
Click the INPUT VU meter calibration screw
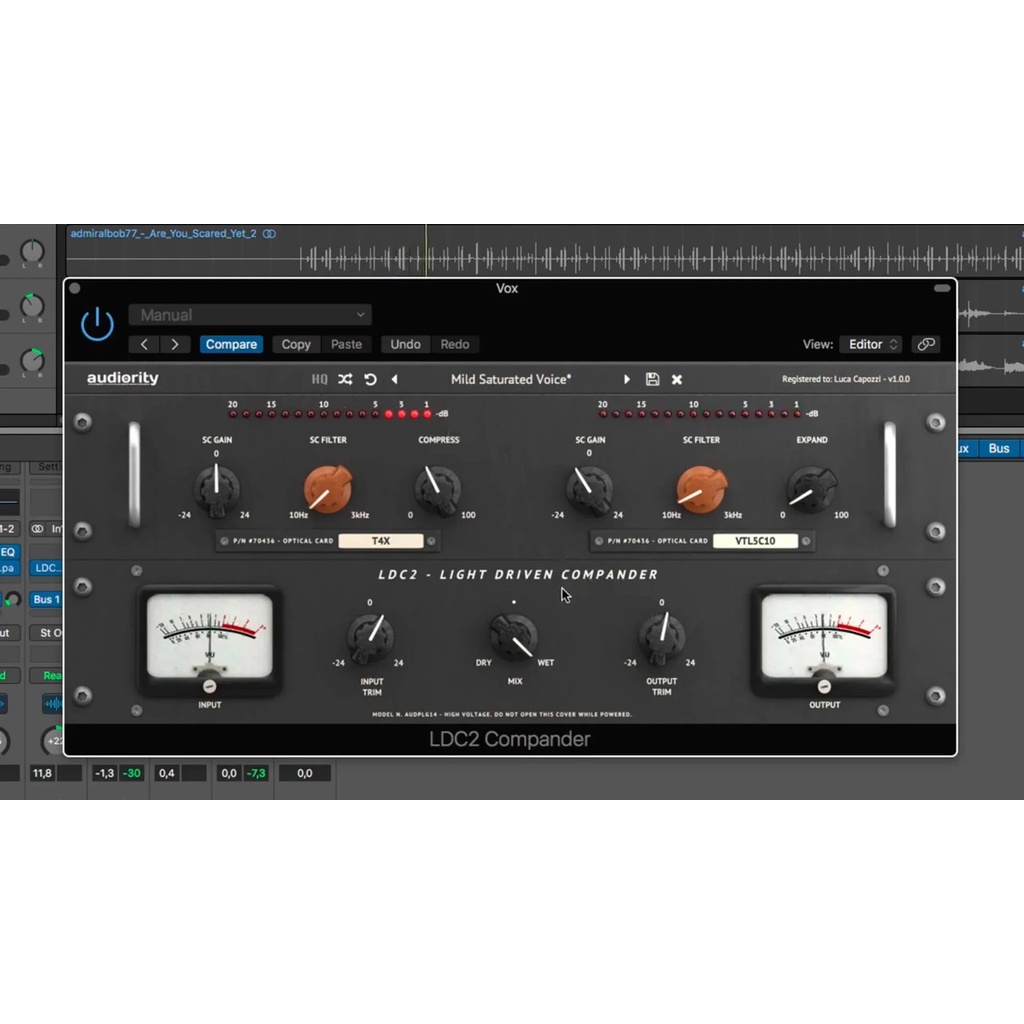[210, 686]
